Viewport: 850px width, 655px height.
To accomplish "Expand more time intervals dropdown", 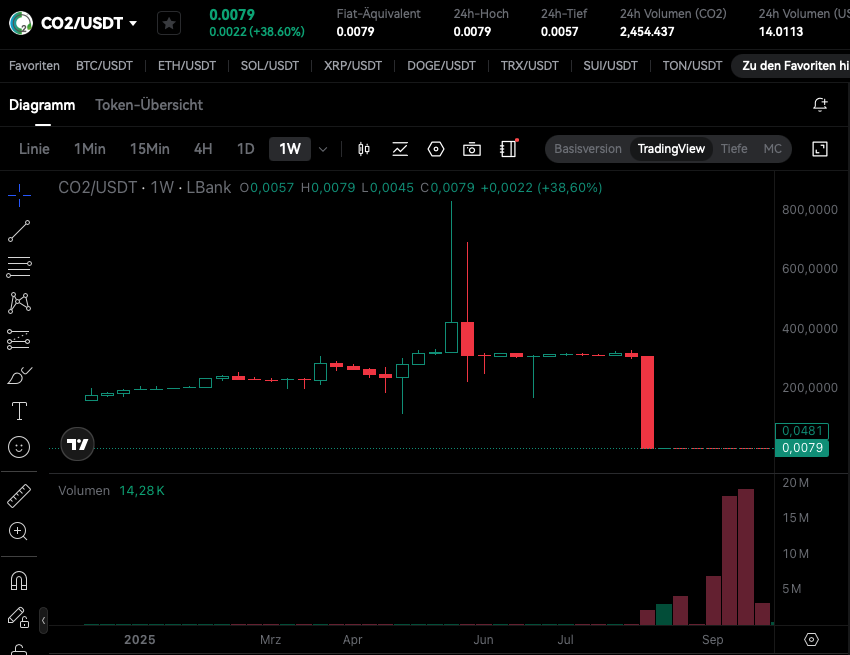I will tap(323, 149).
